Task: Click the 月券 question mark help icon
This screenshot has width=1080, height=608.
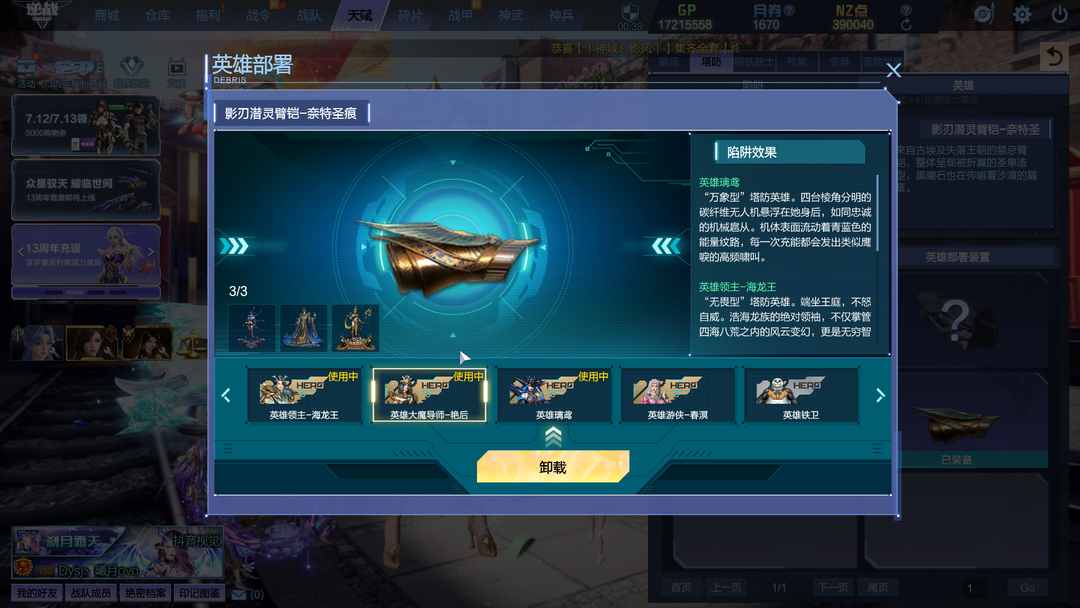Action: 789,10
